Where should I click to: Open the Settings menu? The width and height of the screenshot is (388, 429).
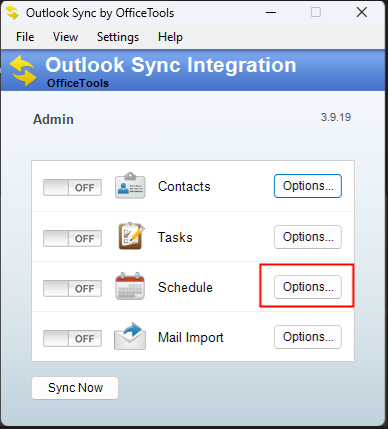click(x=118, y=37)
